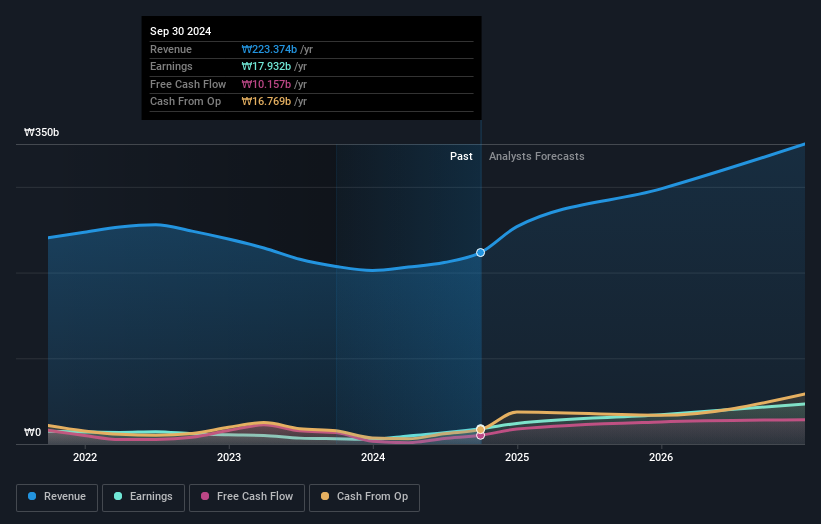Click the 'Past' chart label
This screenshot has height=524, width=821.
461,157
